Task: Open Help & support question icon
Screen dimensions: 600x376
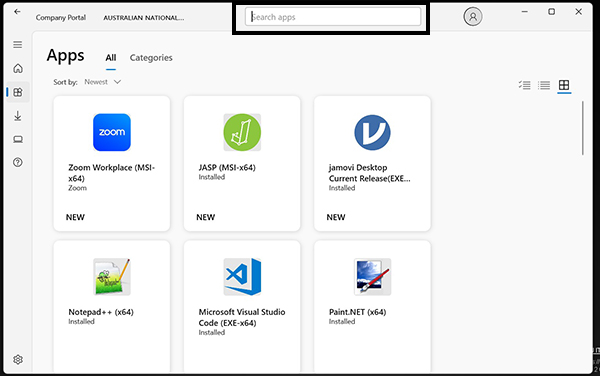Action: point(18,163)
